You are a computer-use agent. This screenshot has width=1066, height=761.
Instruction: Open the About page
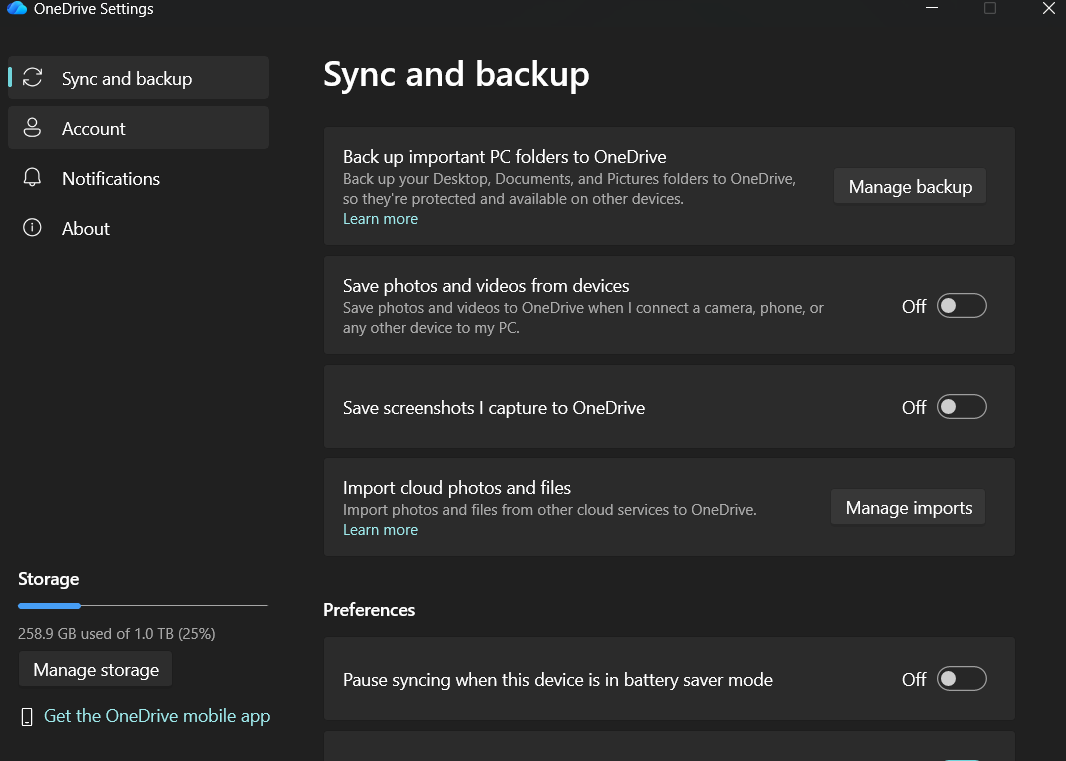(139, 229)
